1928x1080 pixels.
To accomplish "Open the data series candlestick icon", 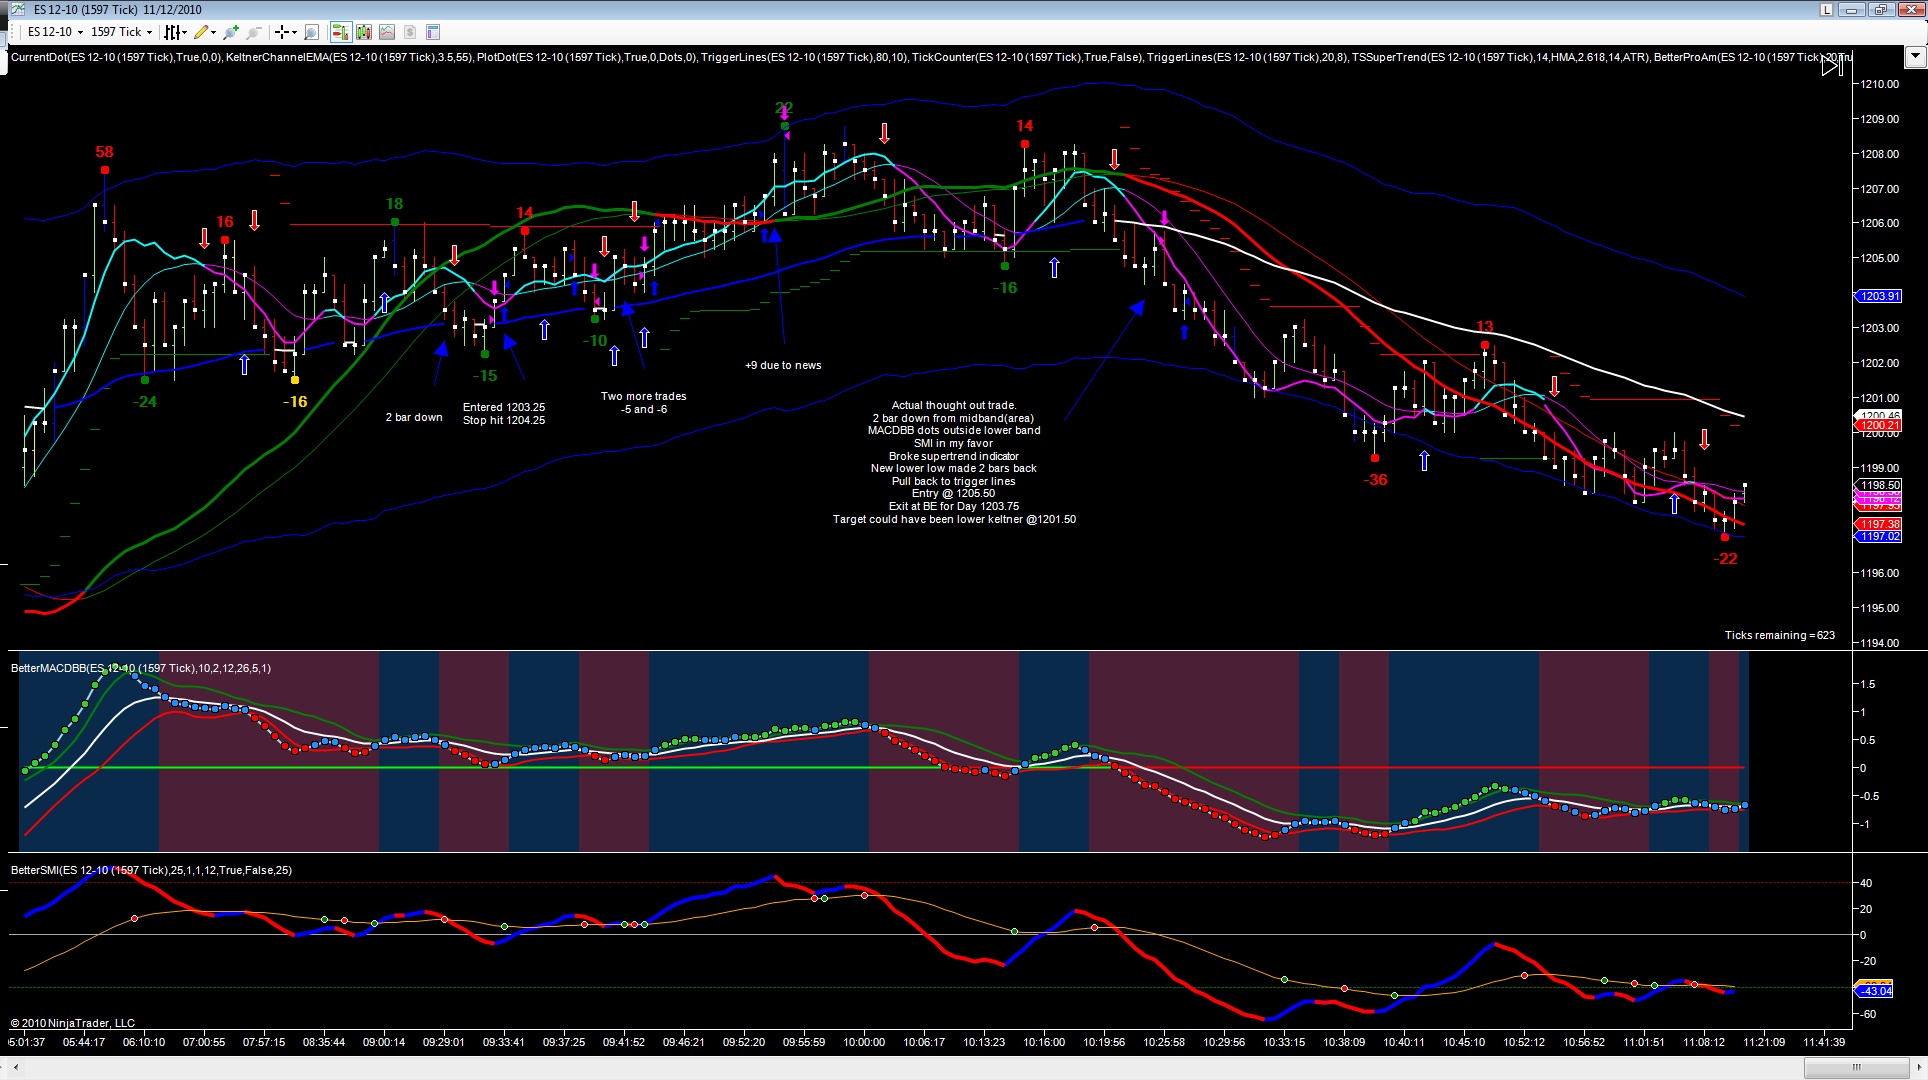I will [x=364, y=32].
